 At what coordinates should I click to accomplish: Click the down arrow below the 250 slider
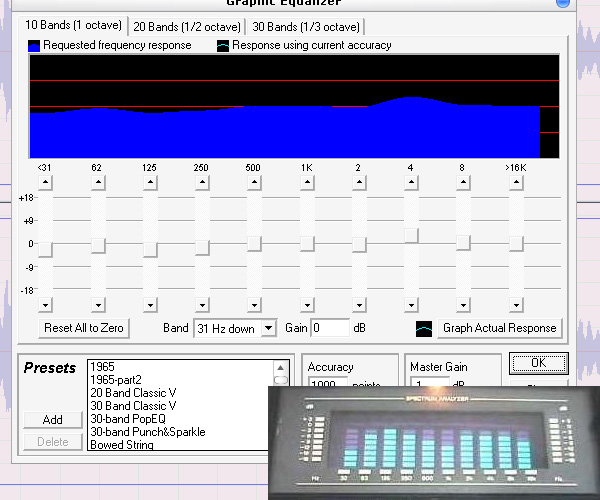202,305
